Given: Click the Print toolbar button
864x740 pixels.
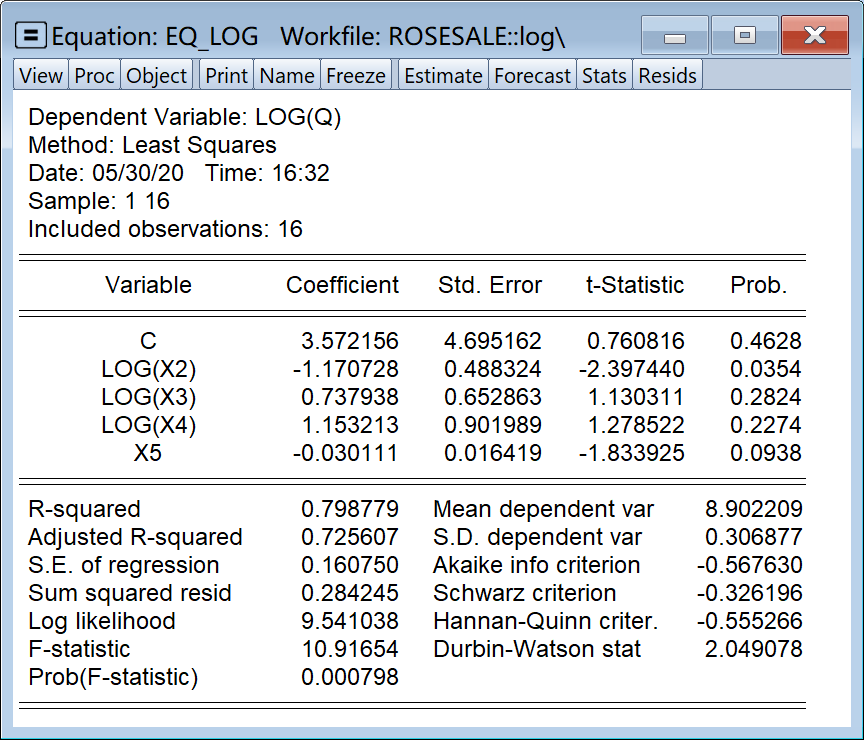Looking at the screenshot, I should point(227,76).
